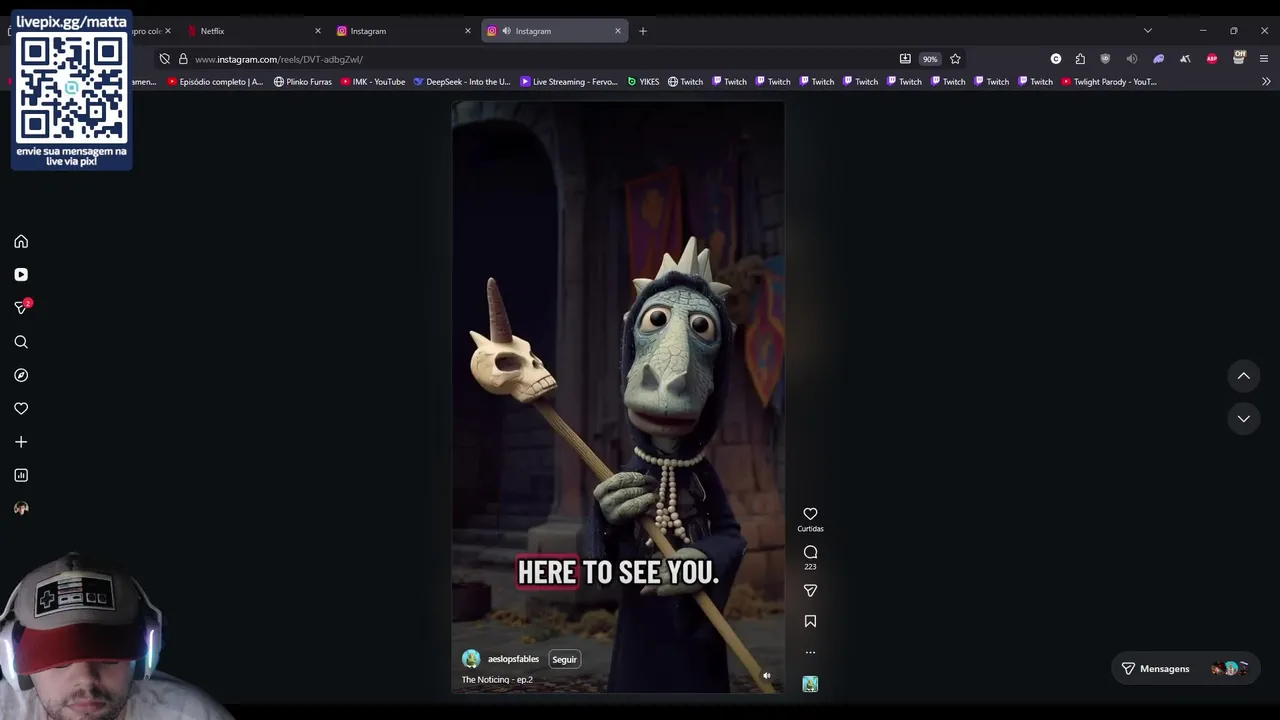Open the Twilight Parody YouTube bookmark
Viewport: 1280px width, 720px height.
[1109, 82]
